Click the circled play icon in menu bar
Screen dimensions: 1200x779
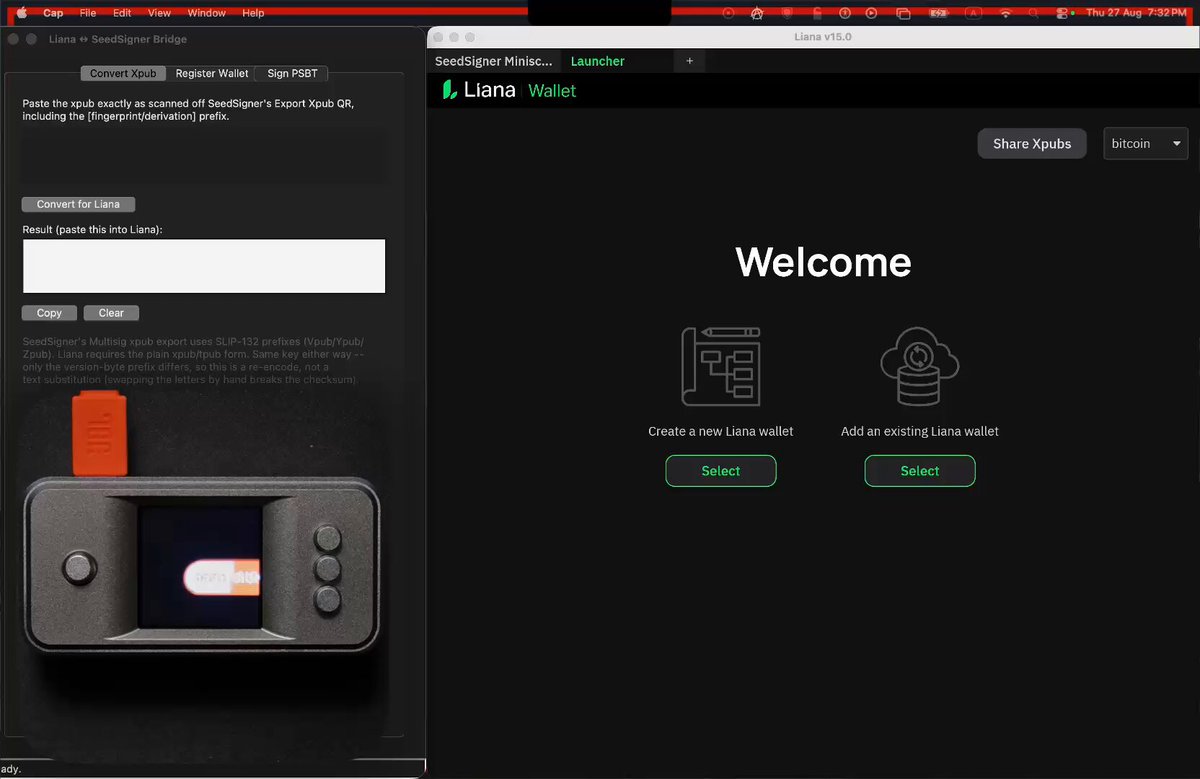[872, 13]
